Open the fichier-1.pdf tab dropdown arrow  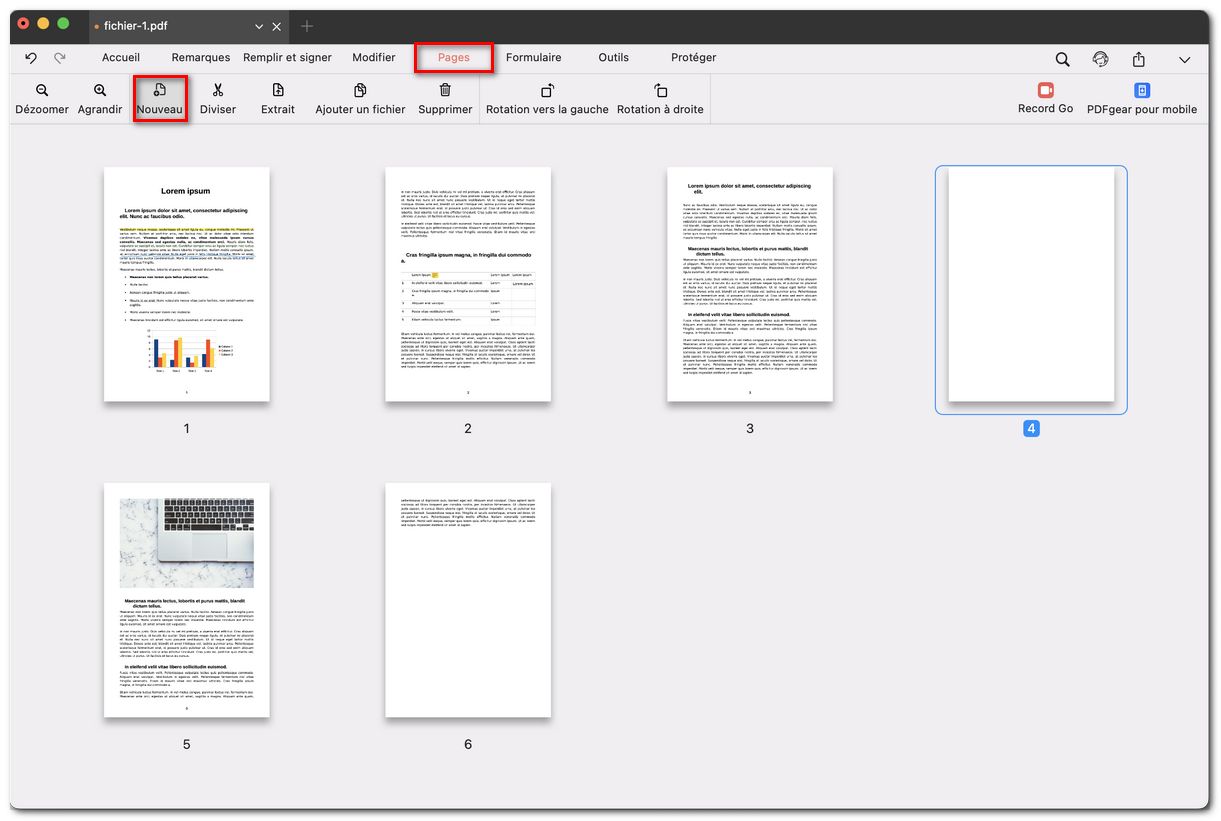259,26
